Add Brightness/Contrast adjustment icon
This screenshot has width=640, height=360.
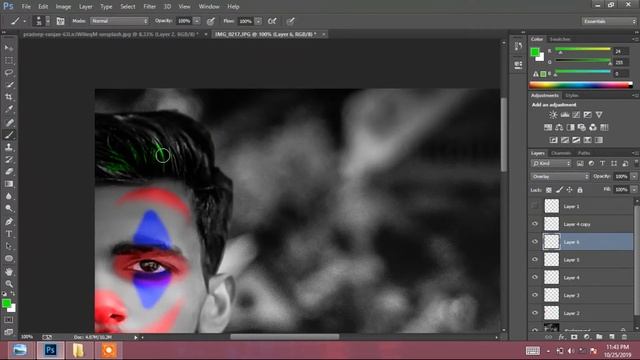coord(553,115)
